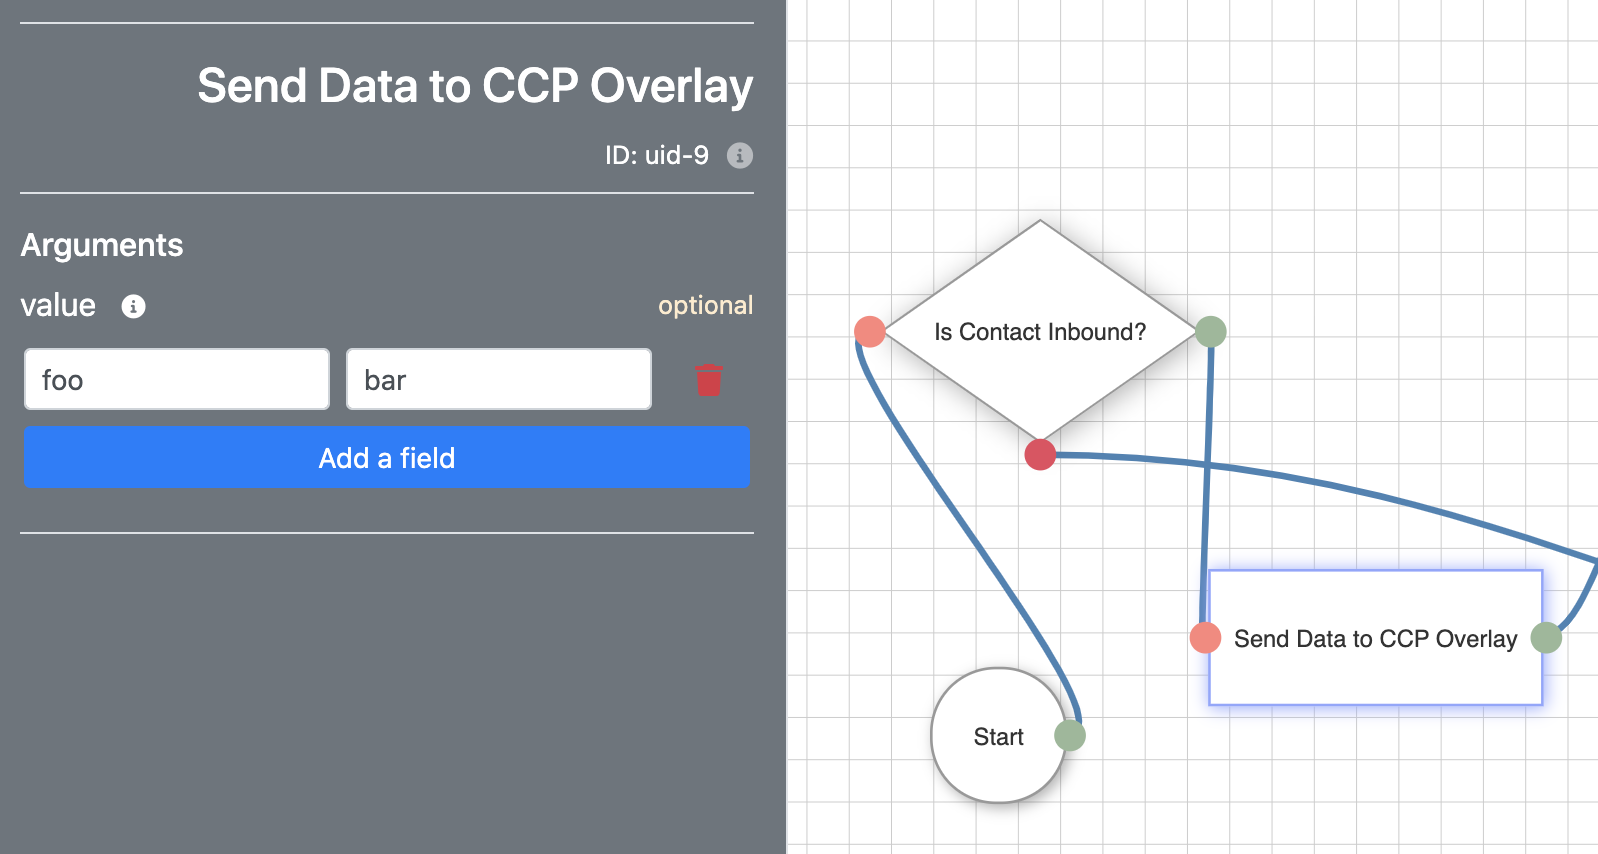Click green port on Is Contact Inbound diamond

tap(1211, 331)
